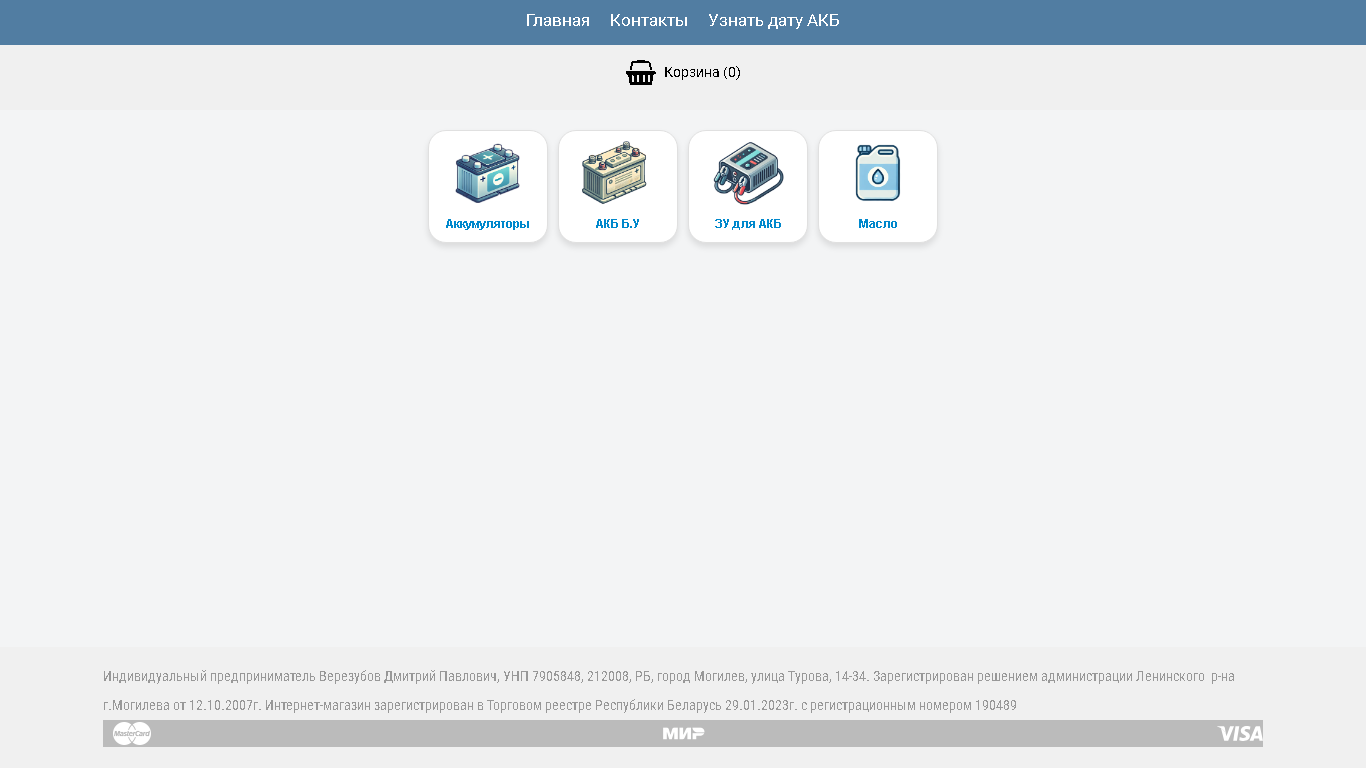Image resolution: width=1366 pixels, height=768 pixels.
Task: Go to the Контакты page
Action: tap(649, 20)
